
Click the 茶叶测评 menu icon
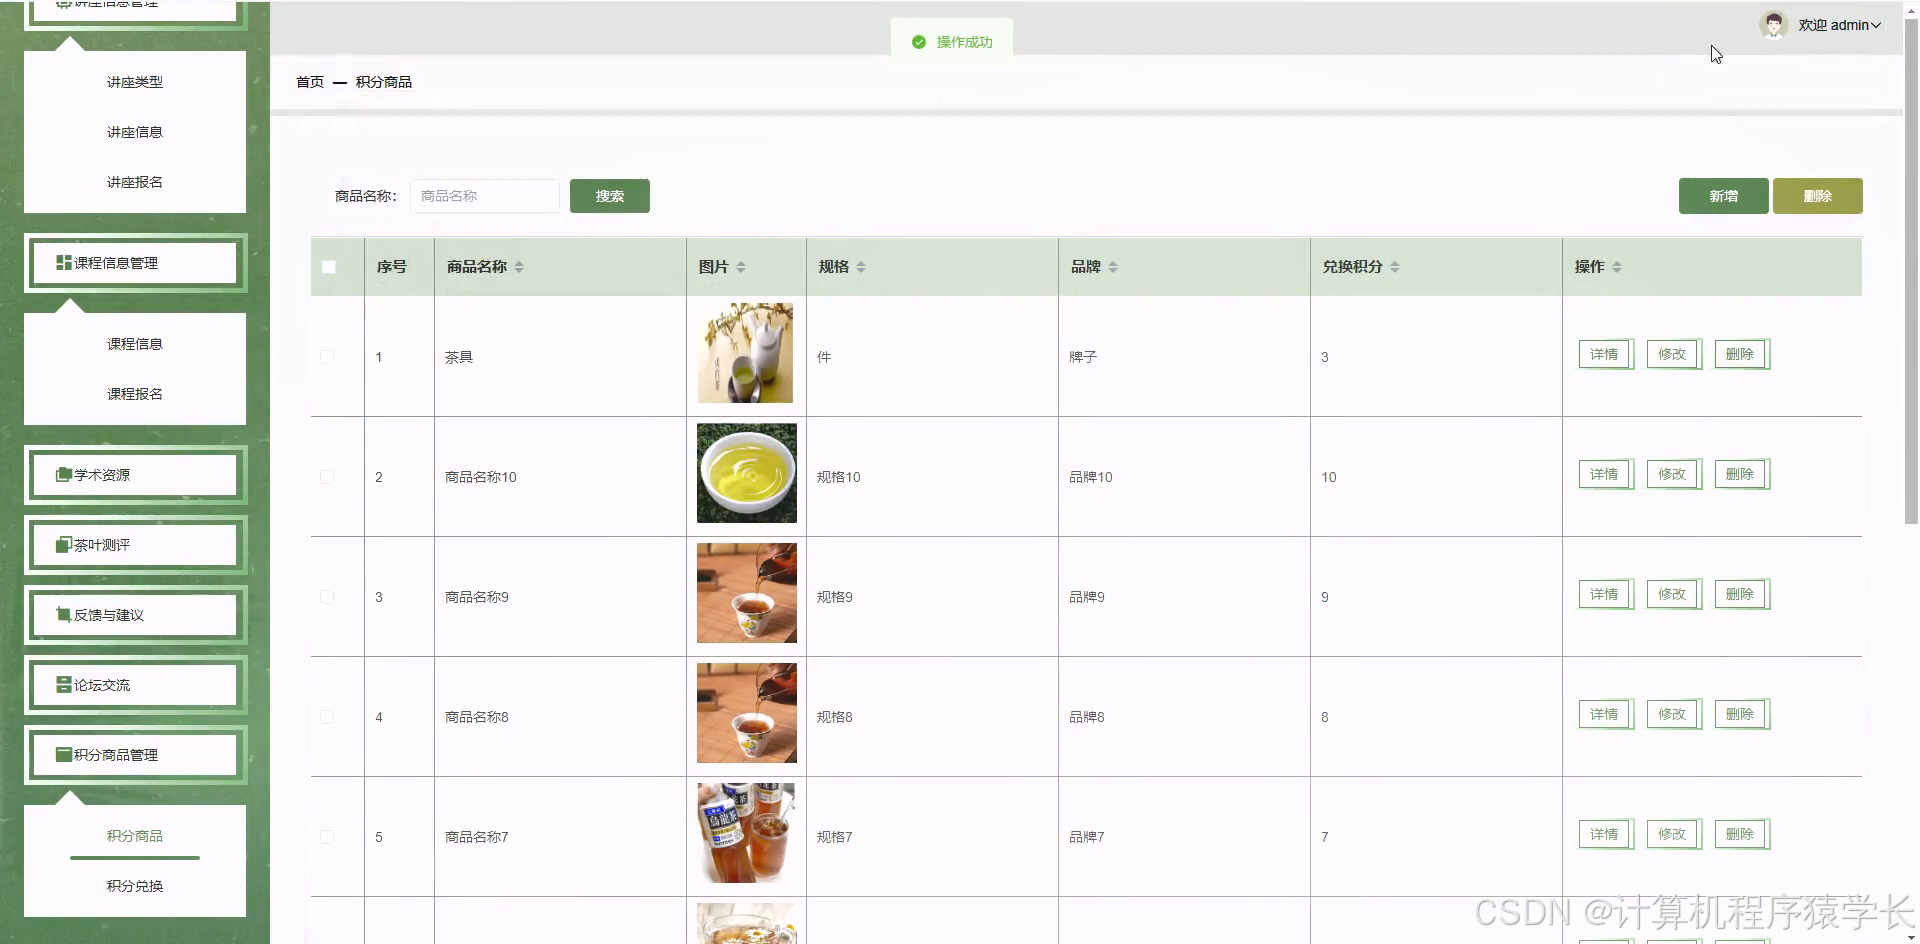click(x=63, y=545)
